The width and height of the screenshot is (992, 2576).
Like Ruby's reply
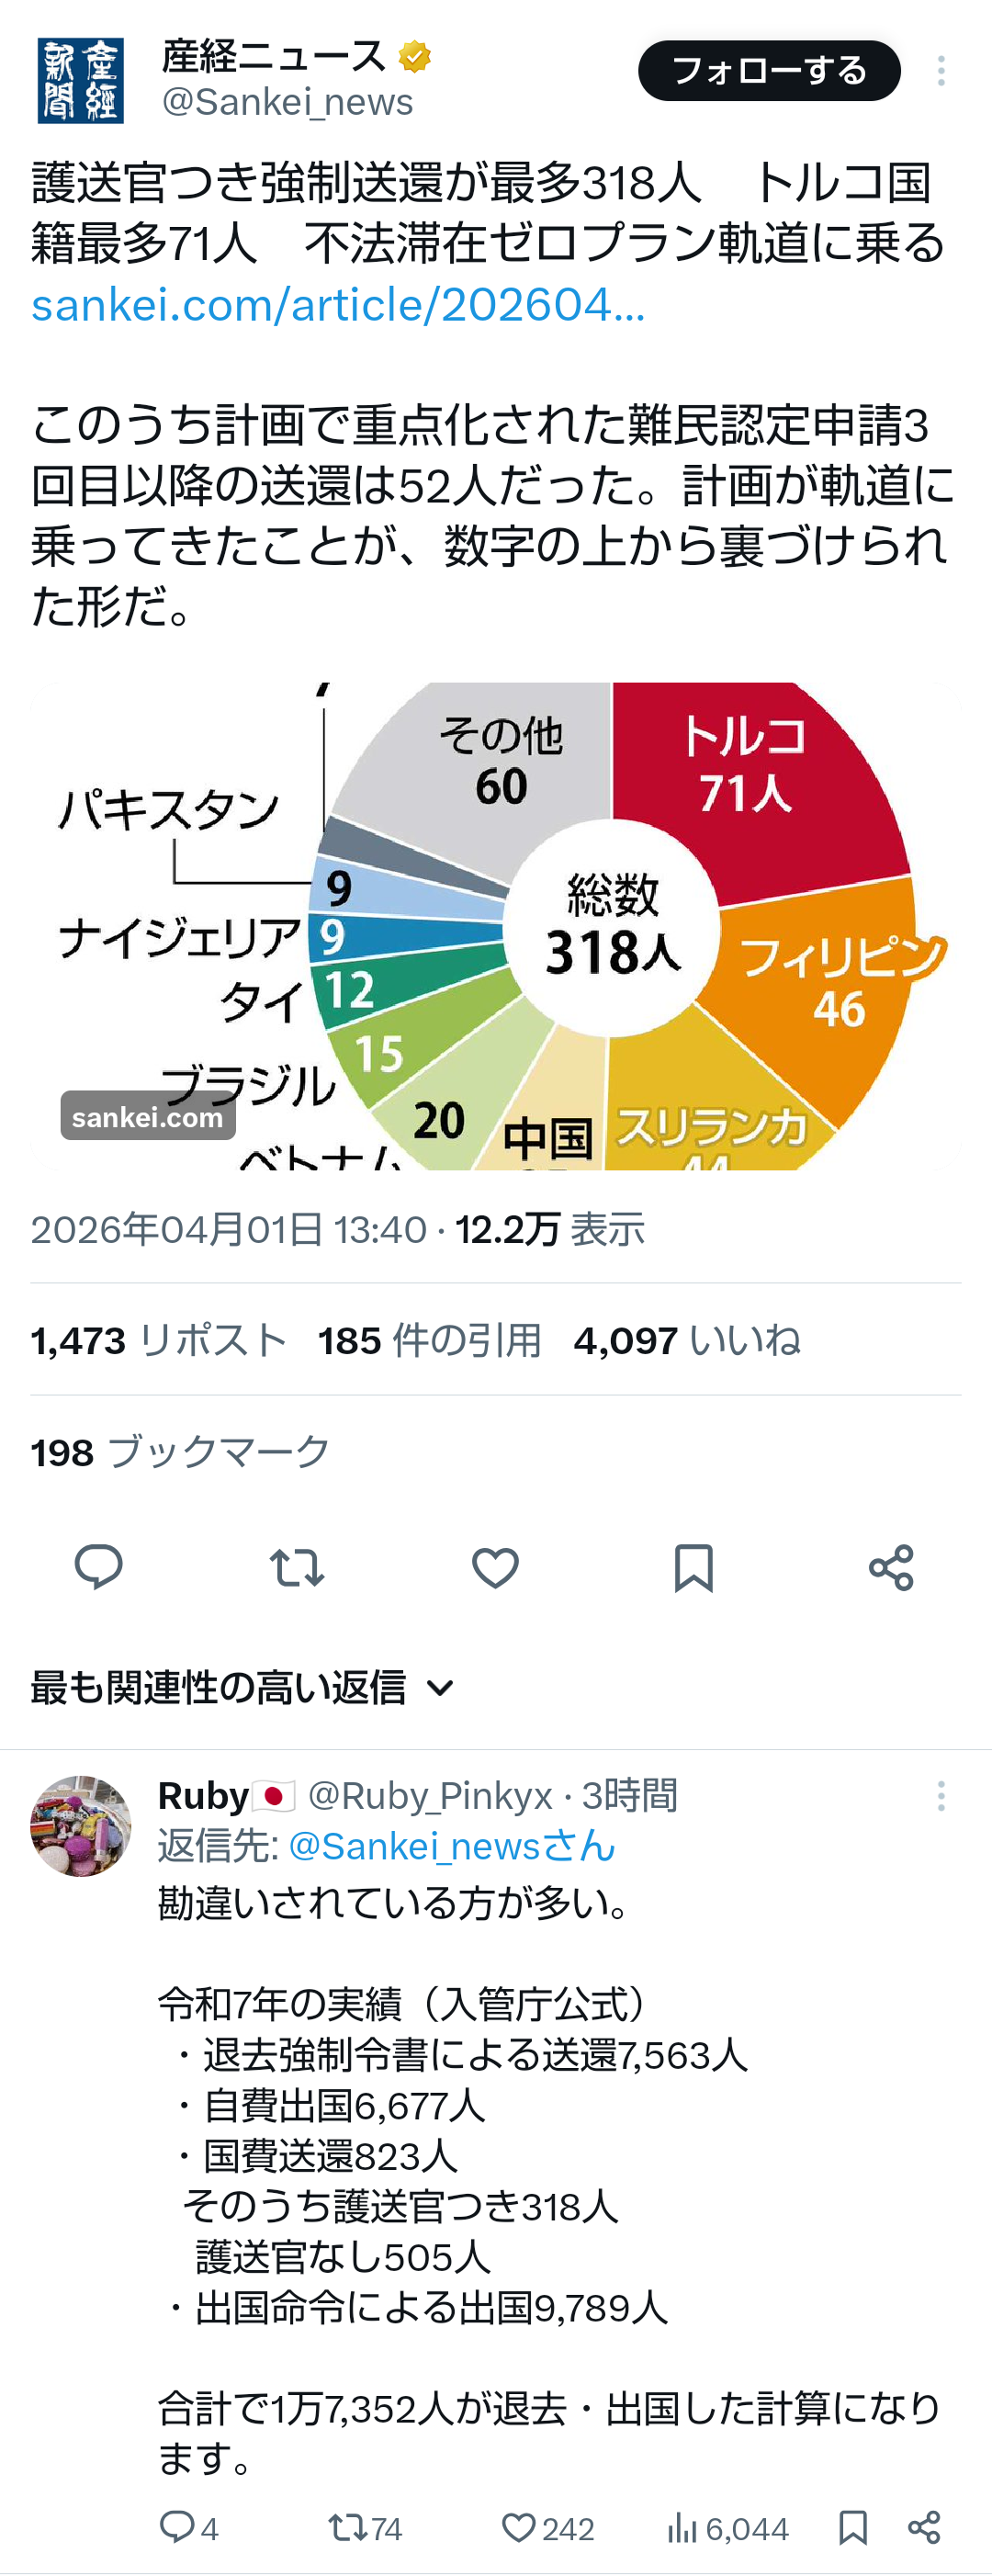pyautogui.click(x=518, y=2528)
